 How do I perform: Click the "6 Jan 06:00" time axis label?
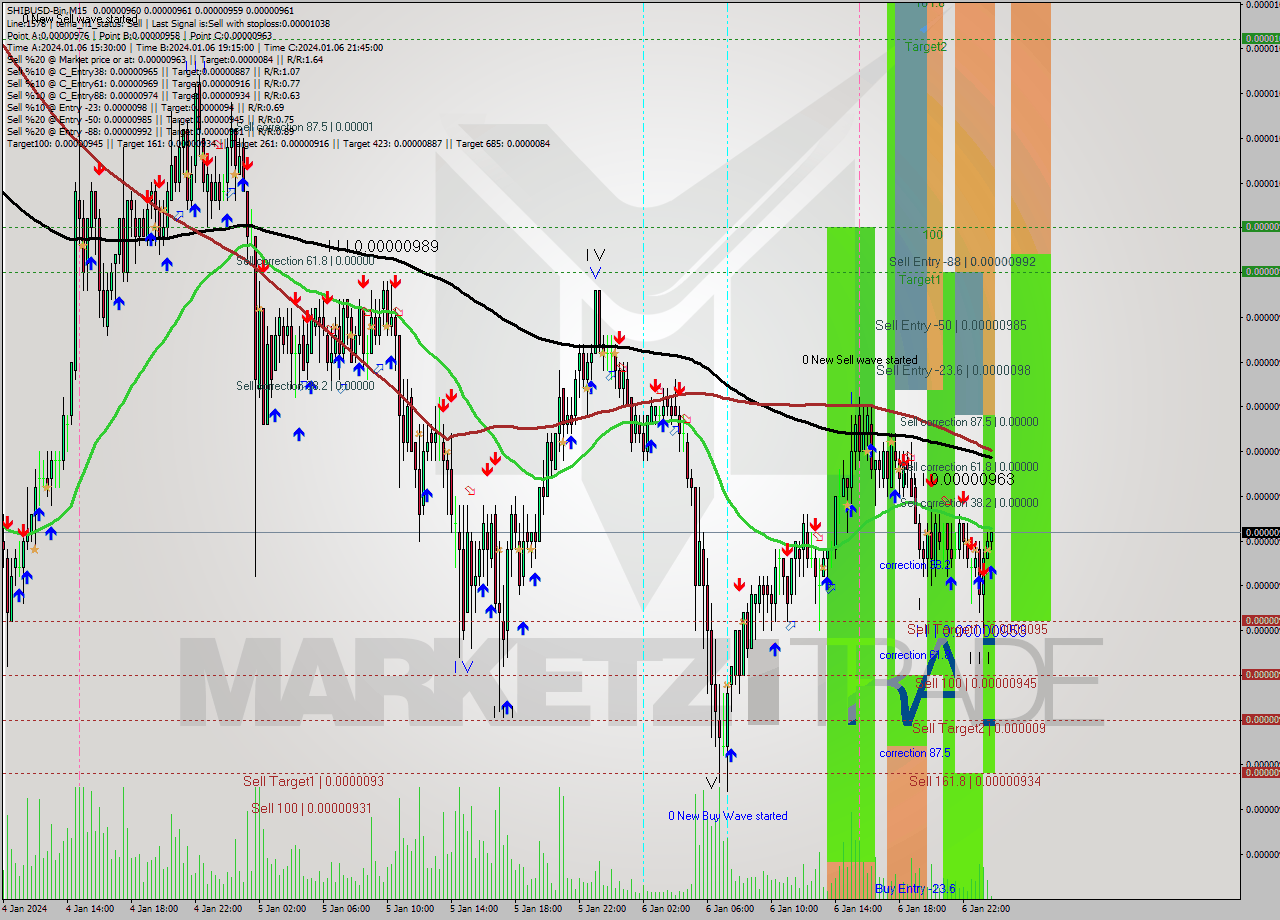tap(728, 909)
